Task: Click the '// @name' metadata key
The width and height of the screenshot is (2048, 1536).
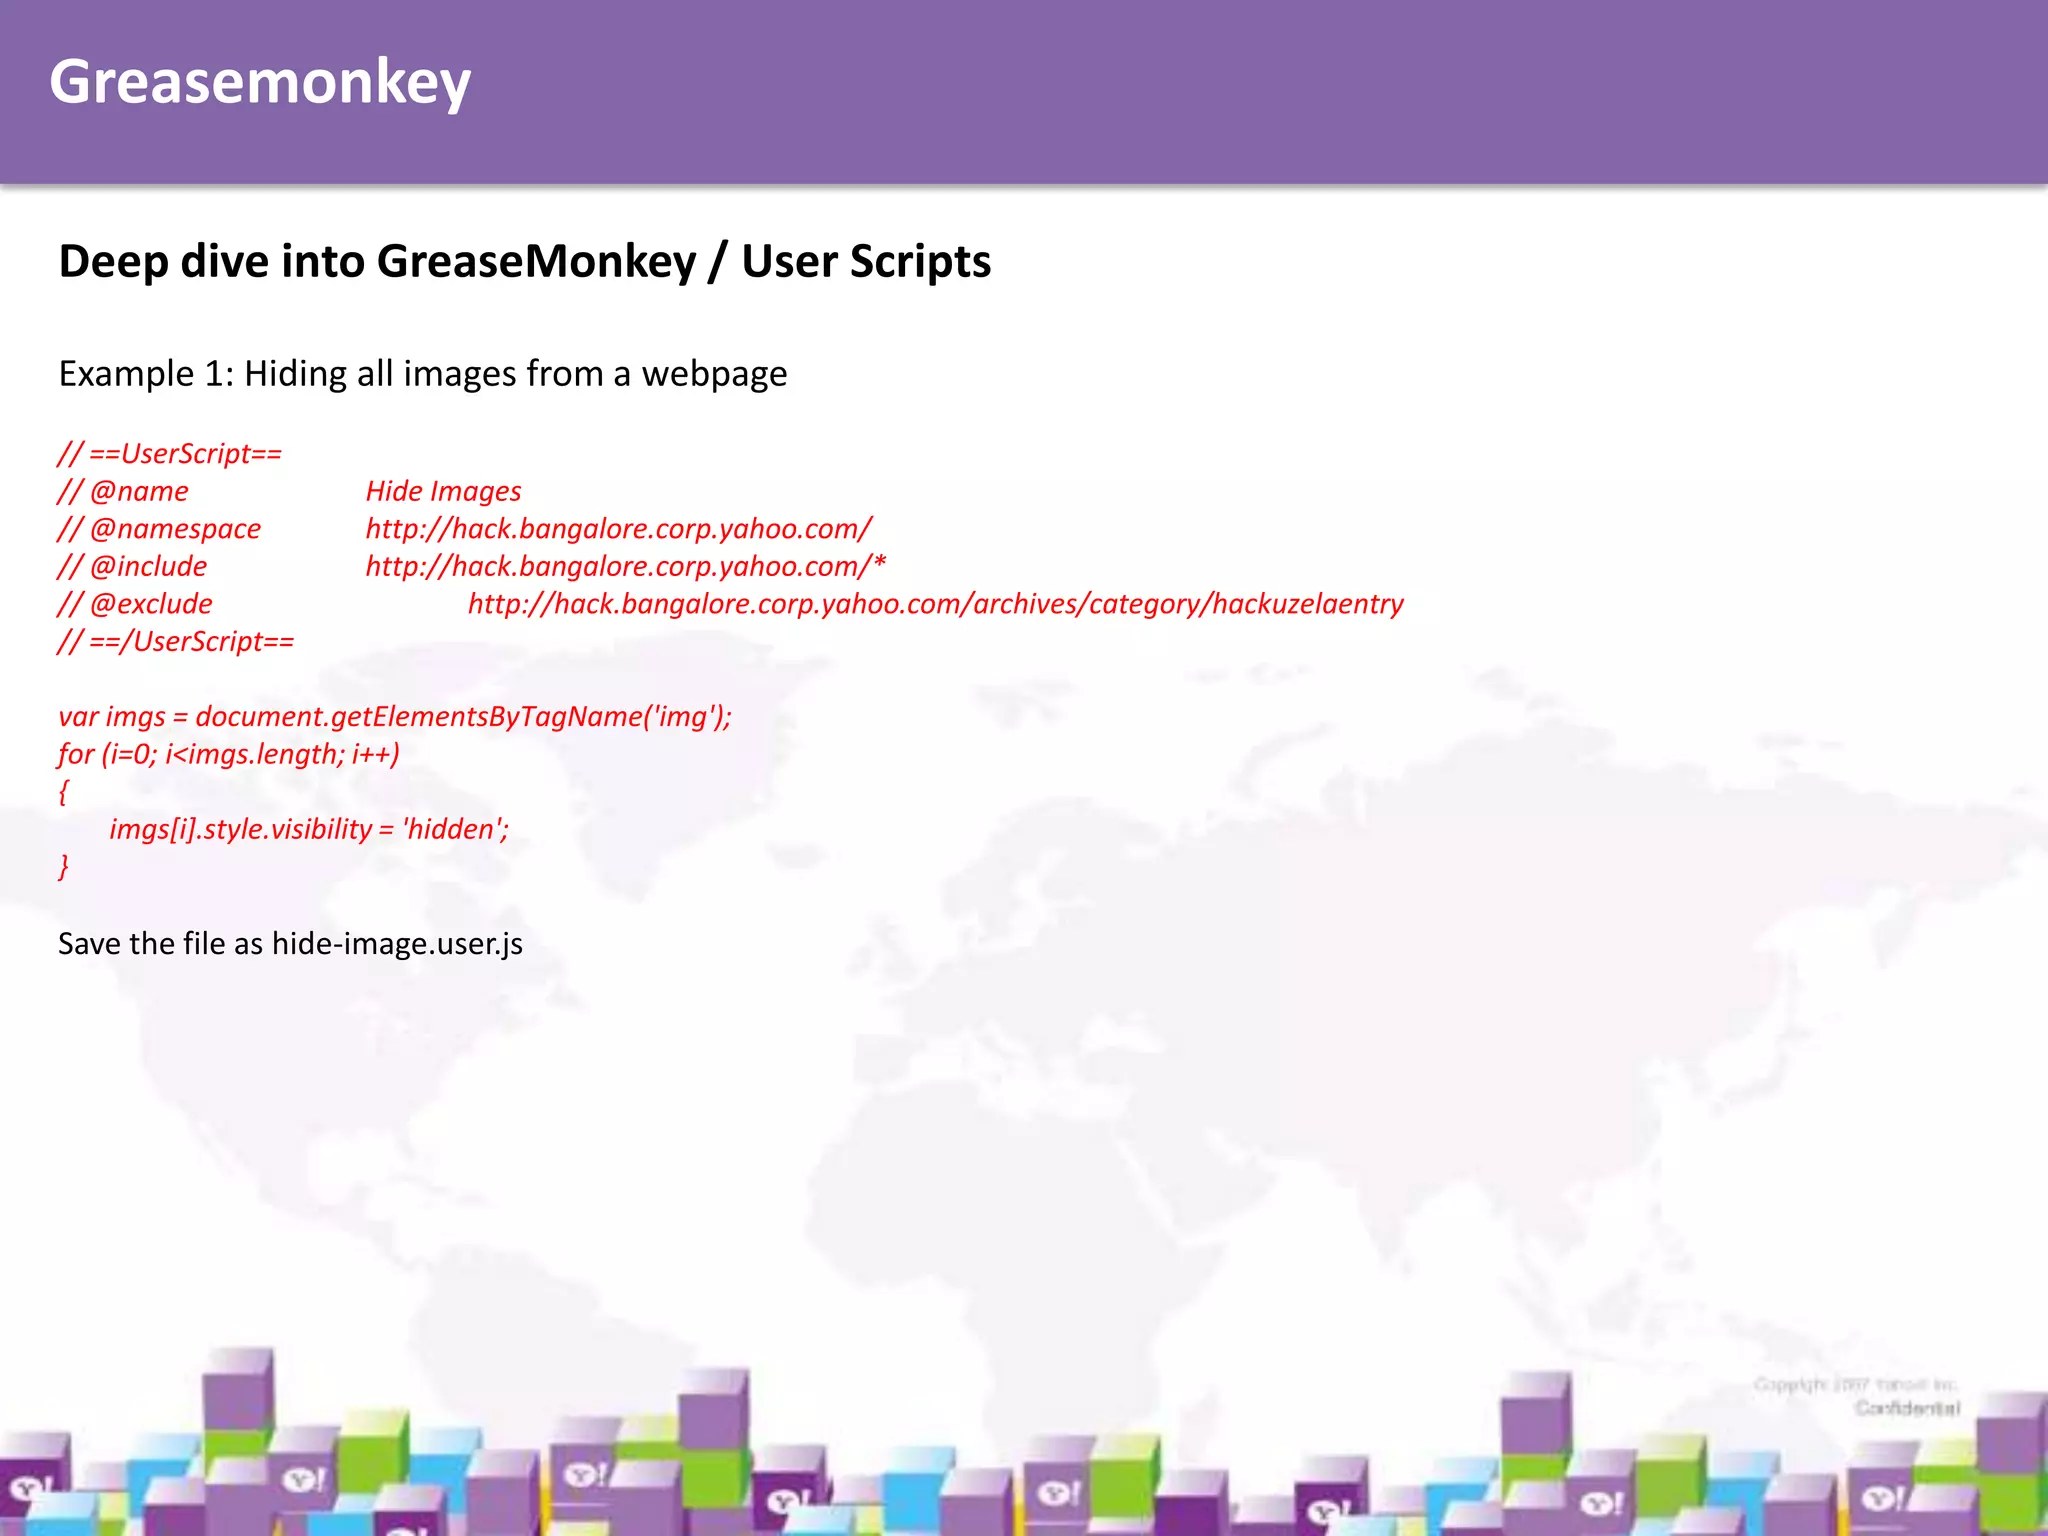Action: coord(123,491)
